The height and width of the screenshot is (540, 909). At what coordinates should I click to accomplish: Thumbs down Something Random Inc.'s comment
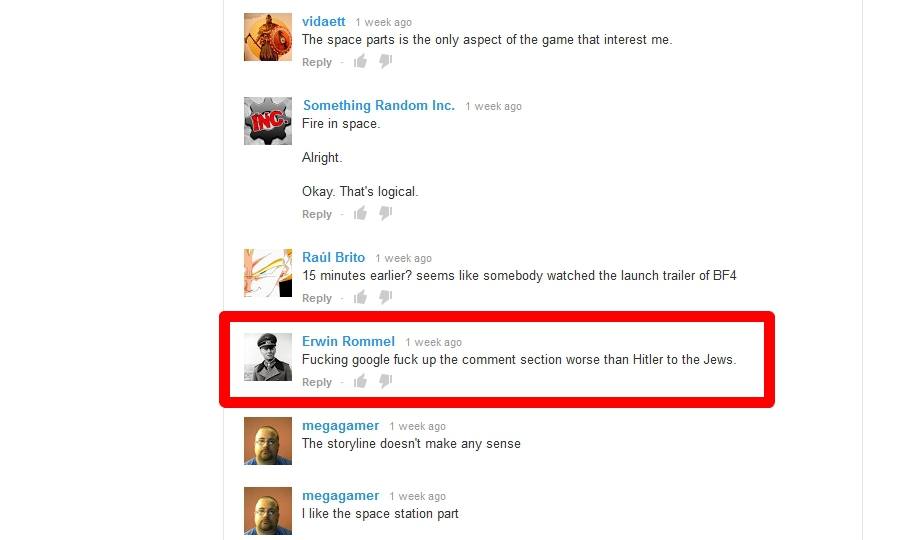pyautogui.click(x=386, y=213)
